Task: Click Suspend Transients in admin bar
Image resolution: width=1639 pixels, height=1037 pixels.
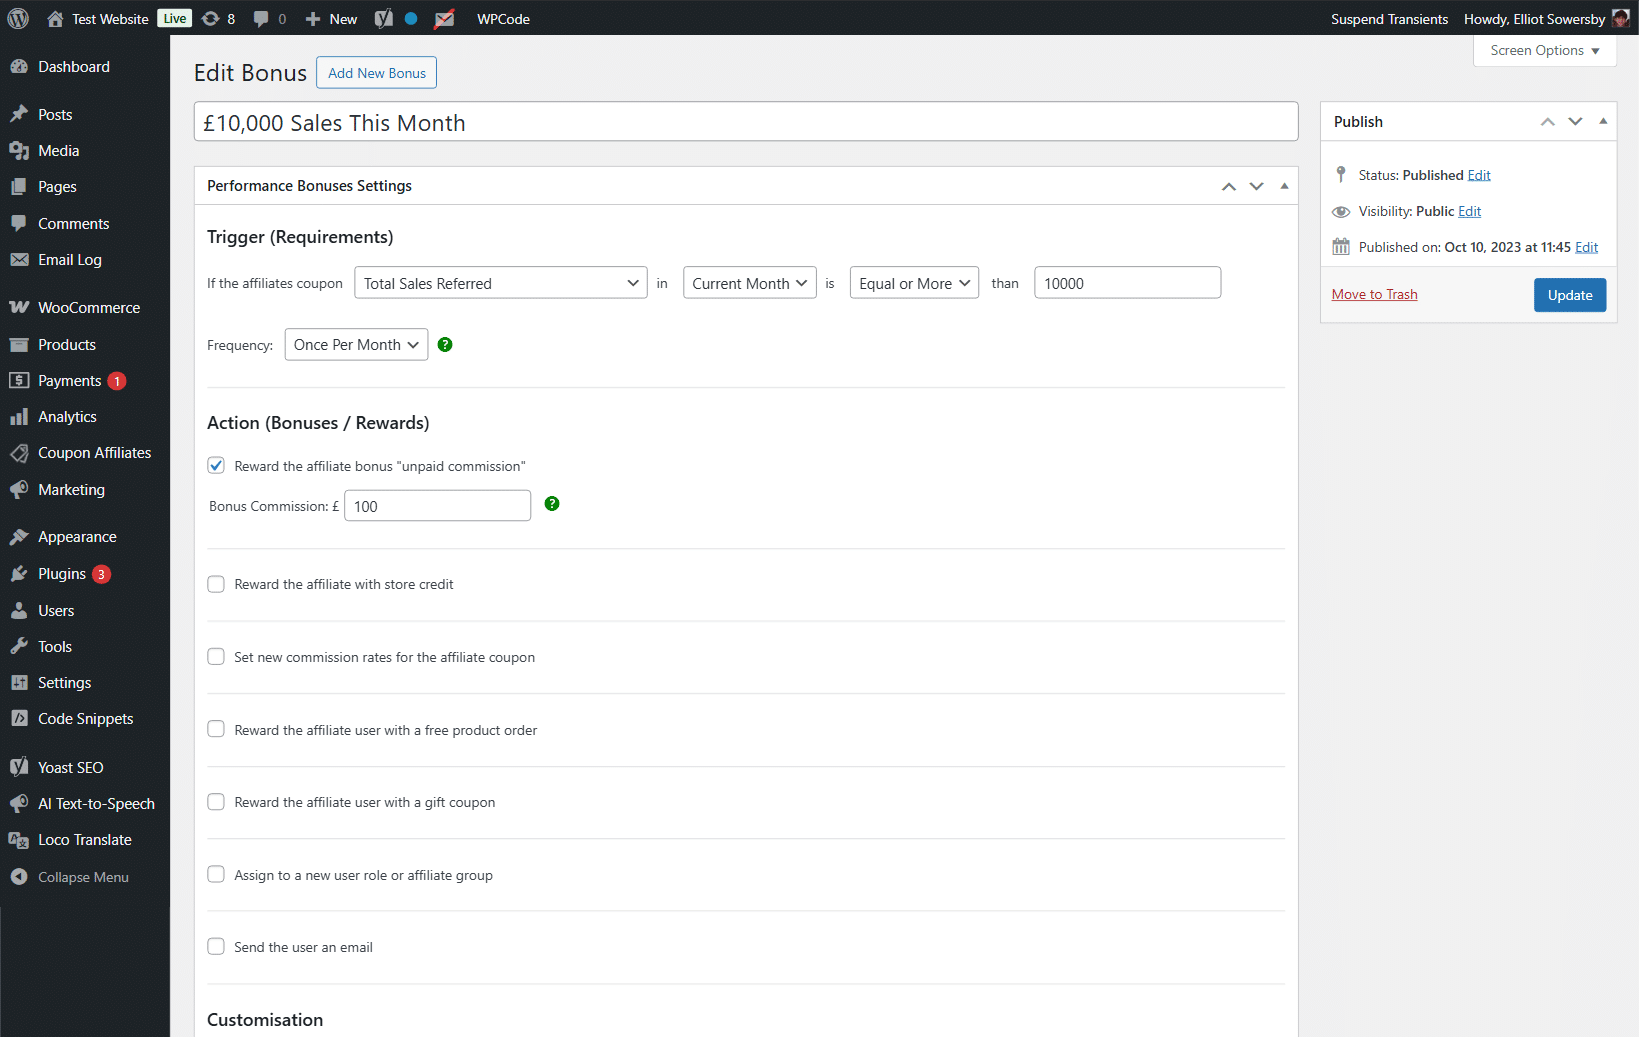Action: 1389,18
